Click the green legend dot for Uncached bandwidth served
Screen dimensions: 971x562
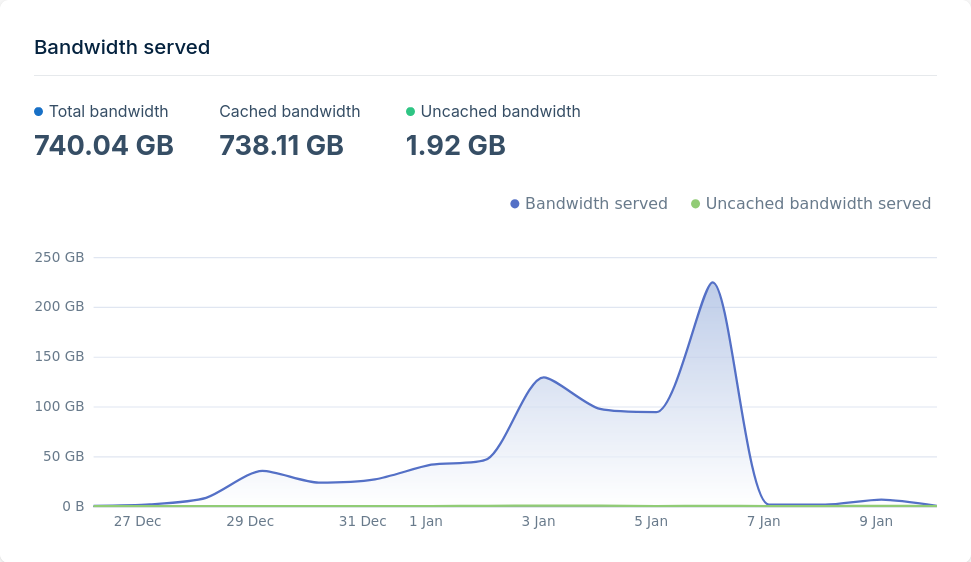[696, 204]
